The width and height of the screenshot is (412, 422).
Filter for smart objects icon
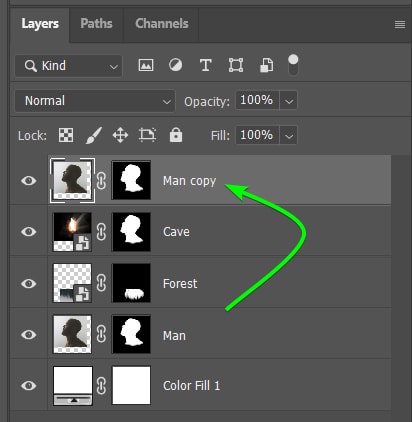[x=266, y=65]
